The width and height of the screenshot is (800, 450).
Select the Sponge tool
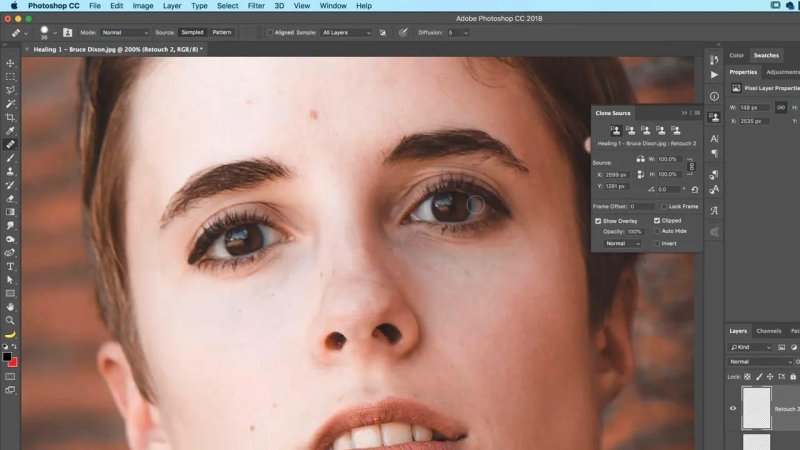10,239
